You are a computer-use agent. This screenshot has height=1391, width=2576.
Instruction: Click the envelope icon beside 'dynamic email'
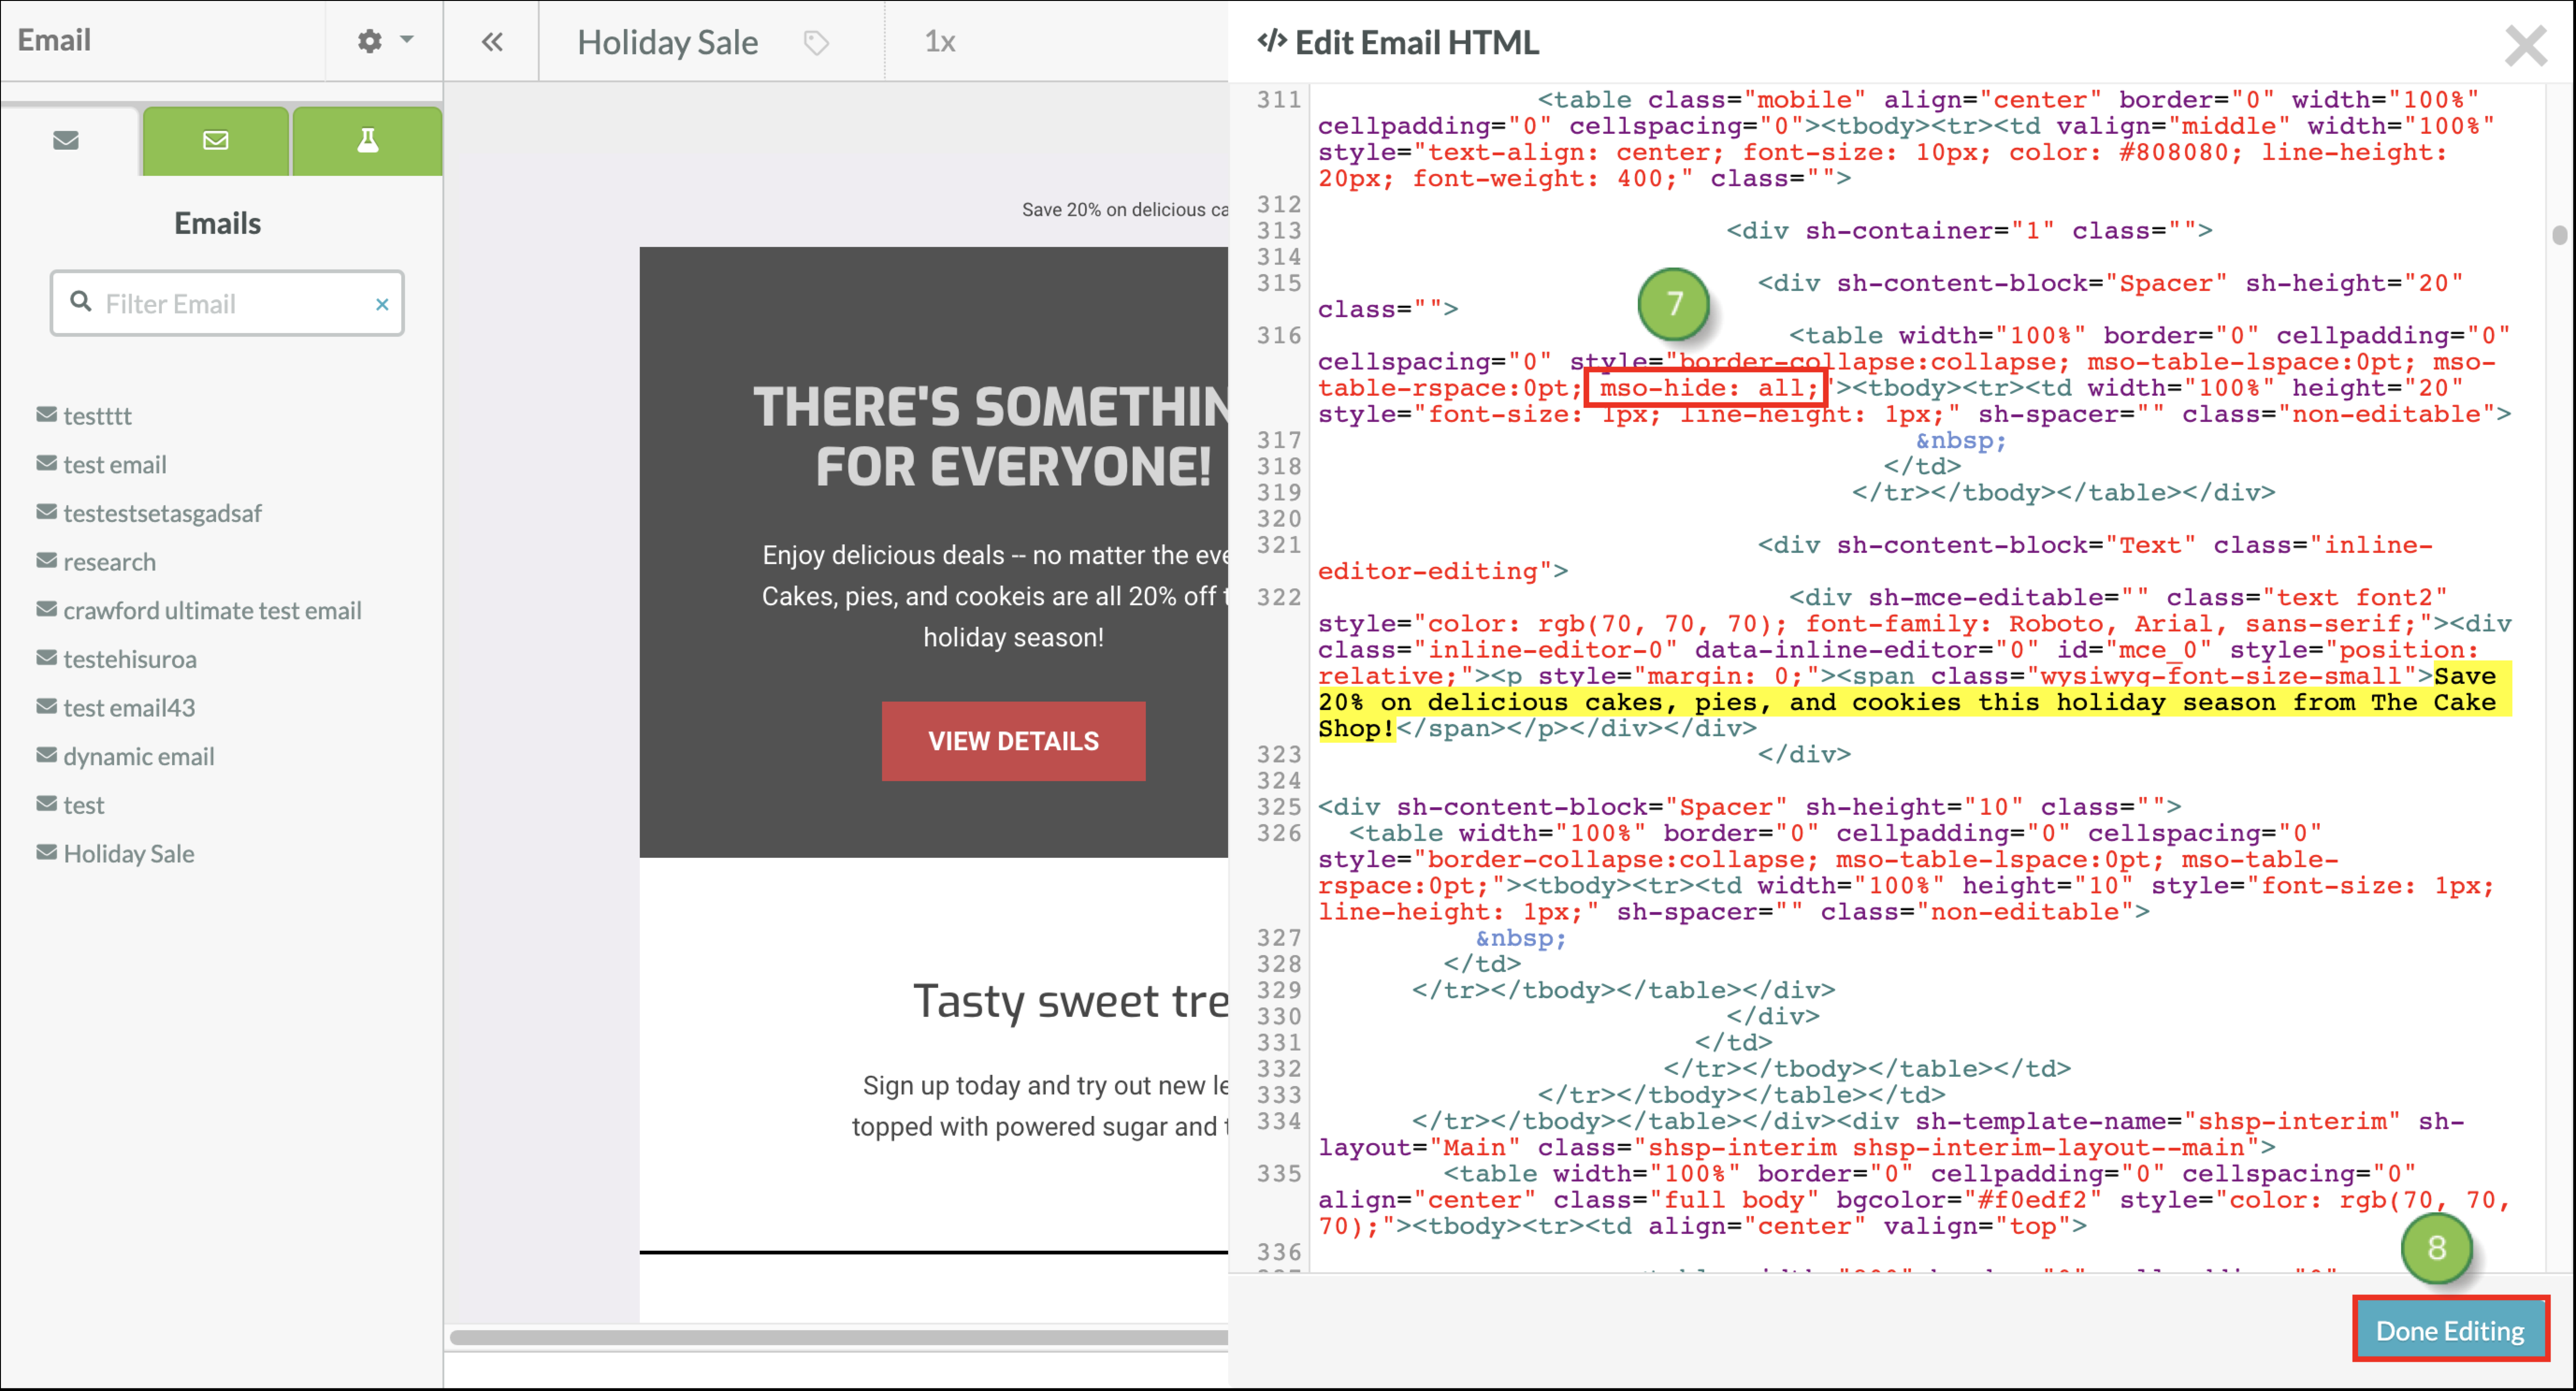point(46,754)
